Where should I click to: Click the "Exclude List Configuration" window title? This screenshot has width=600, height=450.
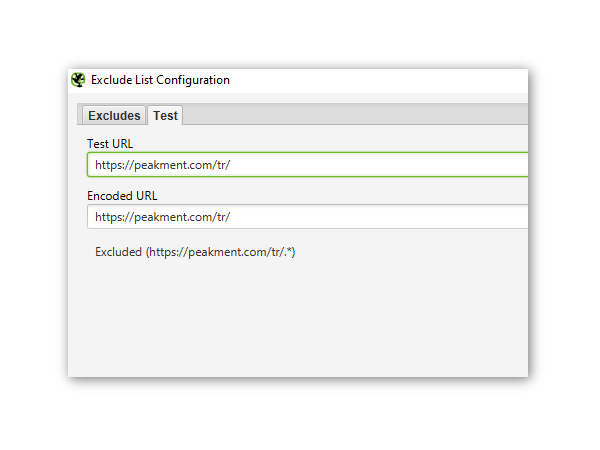(x=160, y=80)
